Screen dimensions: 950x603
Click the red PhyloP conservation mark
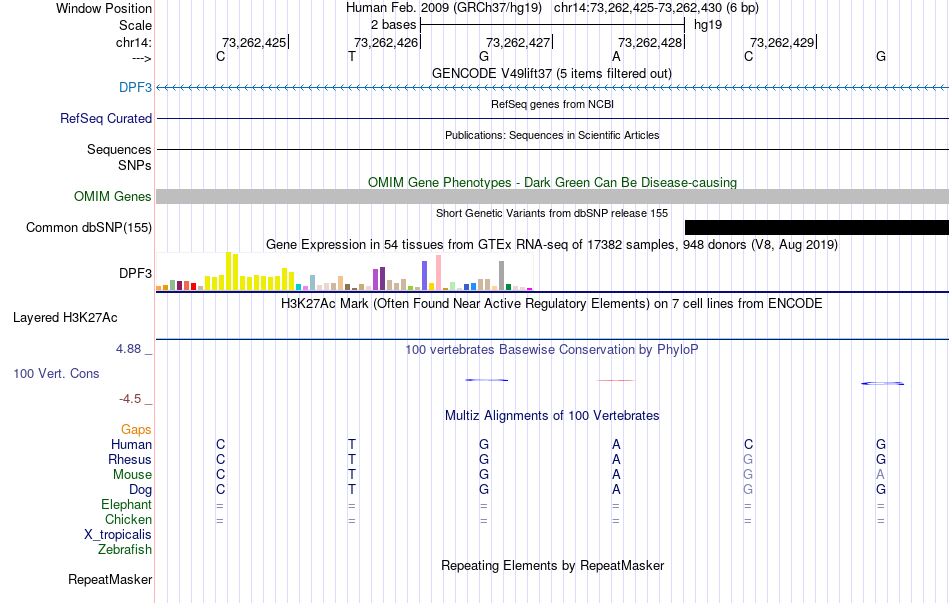pyautogui.click(x=616, y=381)
